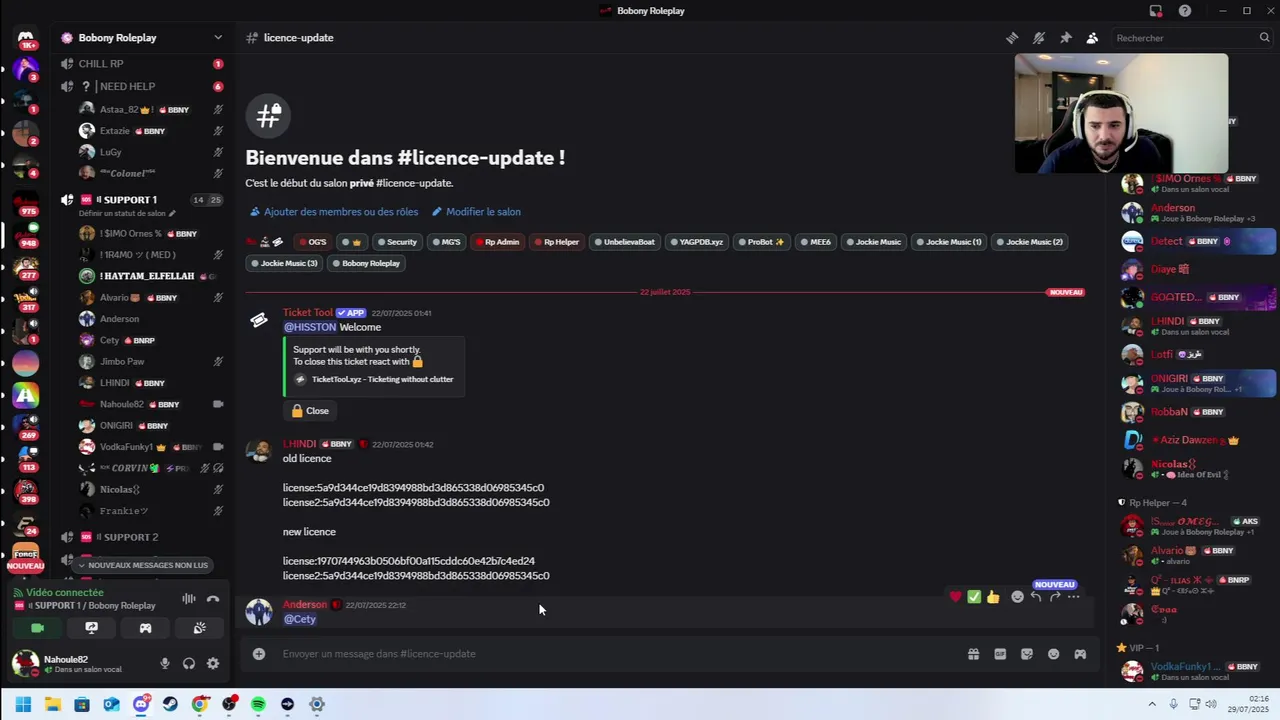Image resolution: width=1280 pixels, height=720 pixels.
Task: Click the forward arrow on message toolbar
Action: 1055,597
